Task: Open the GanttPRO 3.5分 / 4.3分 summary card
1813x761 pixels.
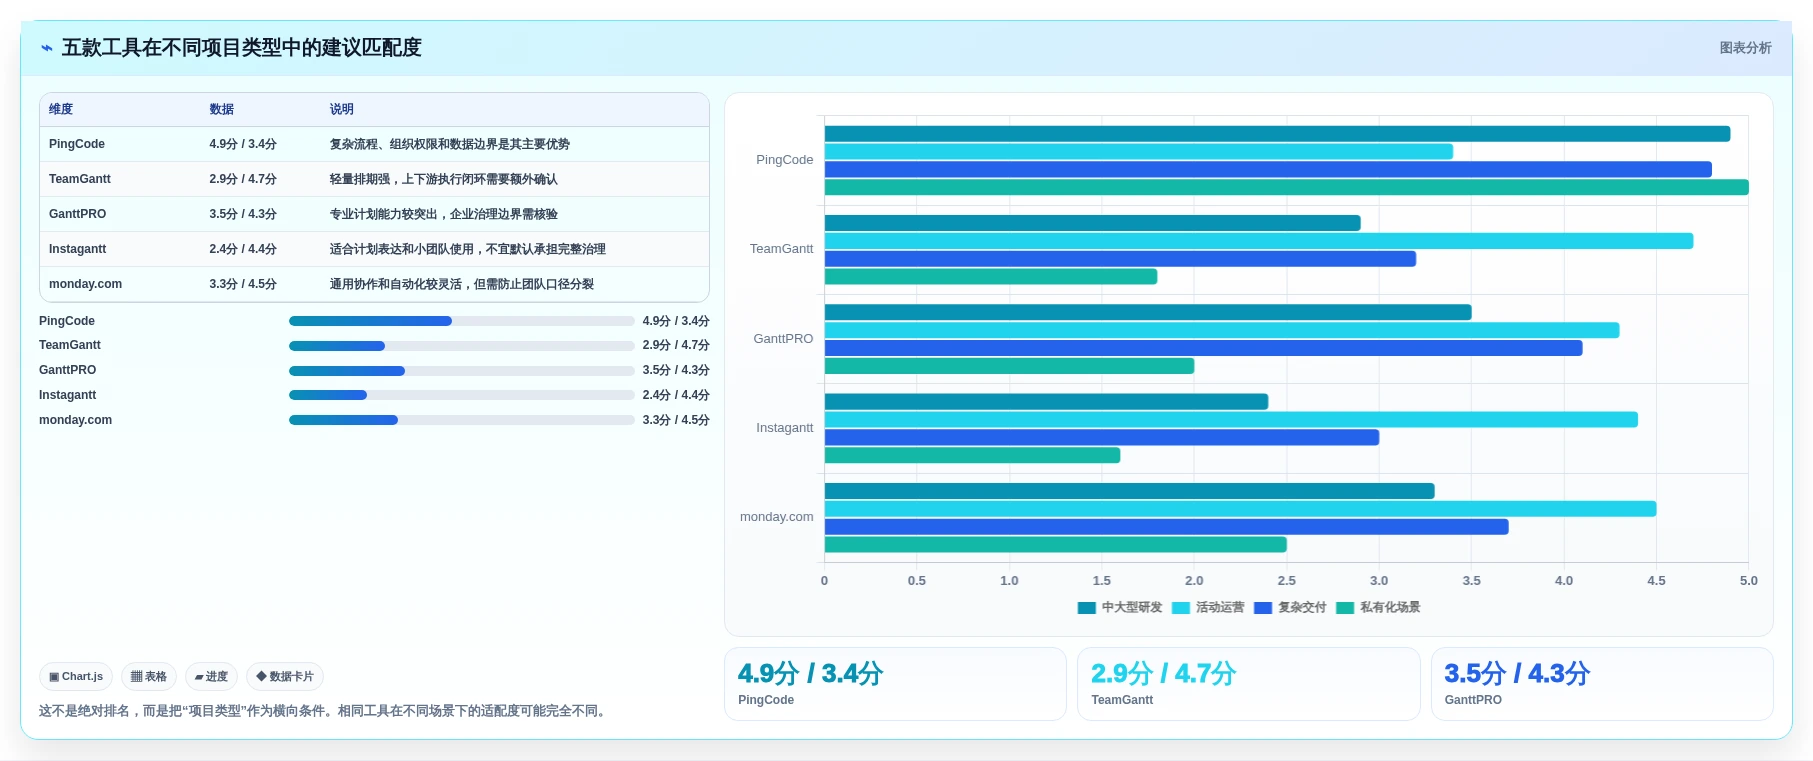Action: click(x=1602, y=684)
